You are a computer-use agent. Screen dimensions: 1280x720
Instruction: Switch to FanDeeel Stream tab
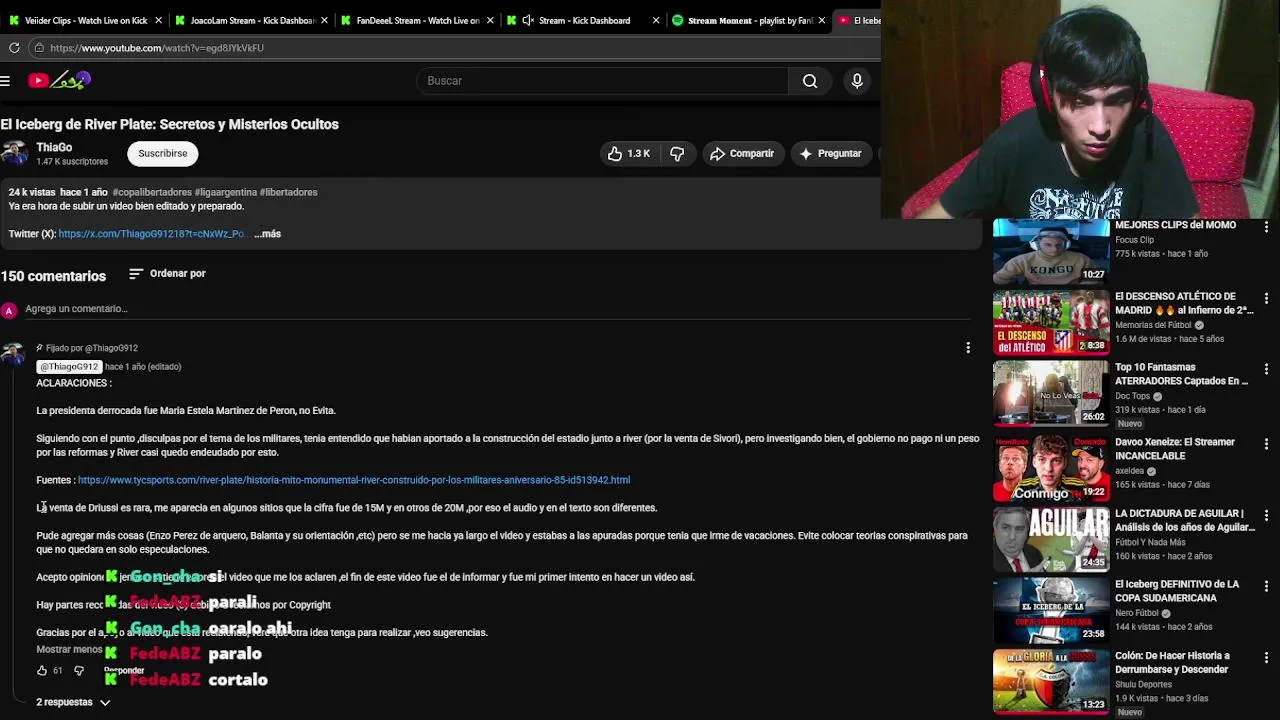[415, 20]
